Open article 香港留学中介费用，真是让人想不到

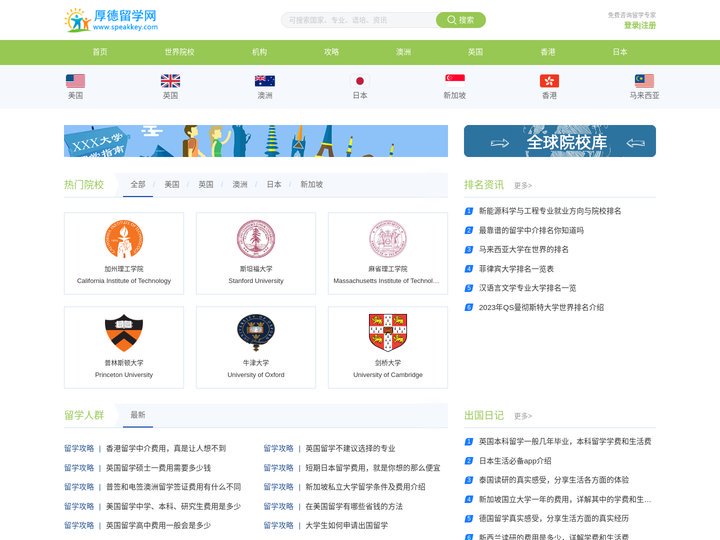(x=166, y=449)
